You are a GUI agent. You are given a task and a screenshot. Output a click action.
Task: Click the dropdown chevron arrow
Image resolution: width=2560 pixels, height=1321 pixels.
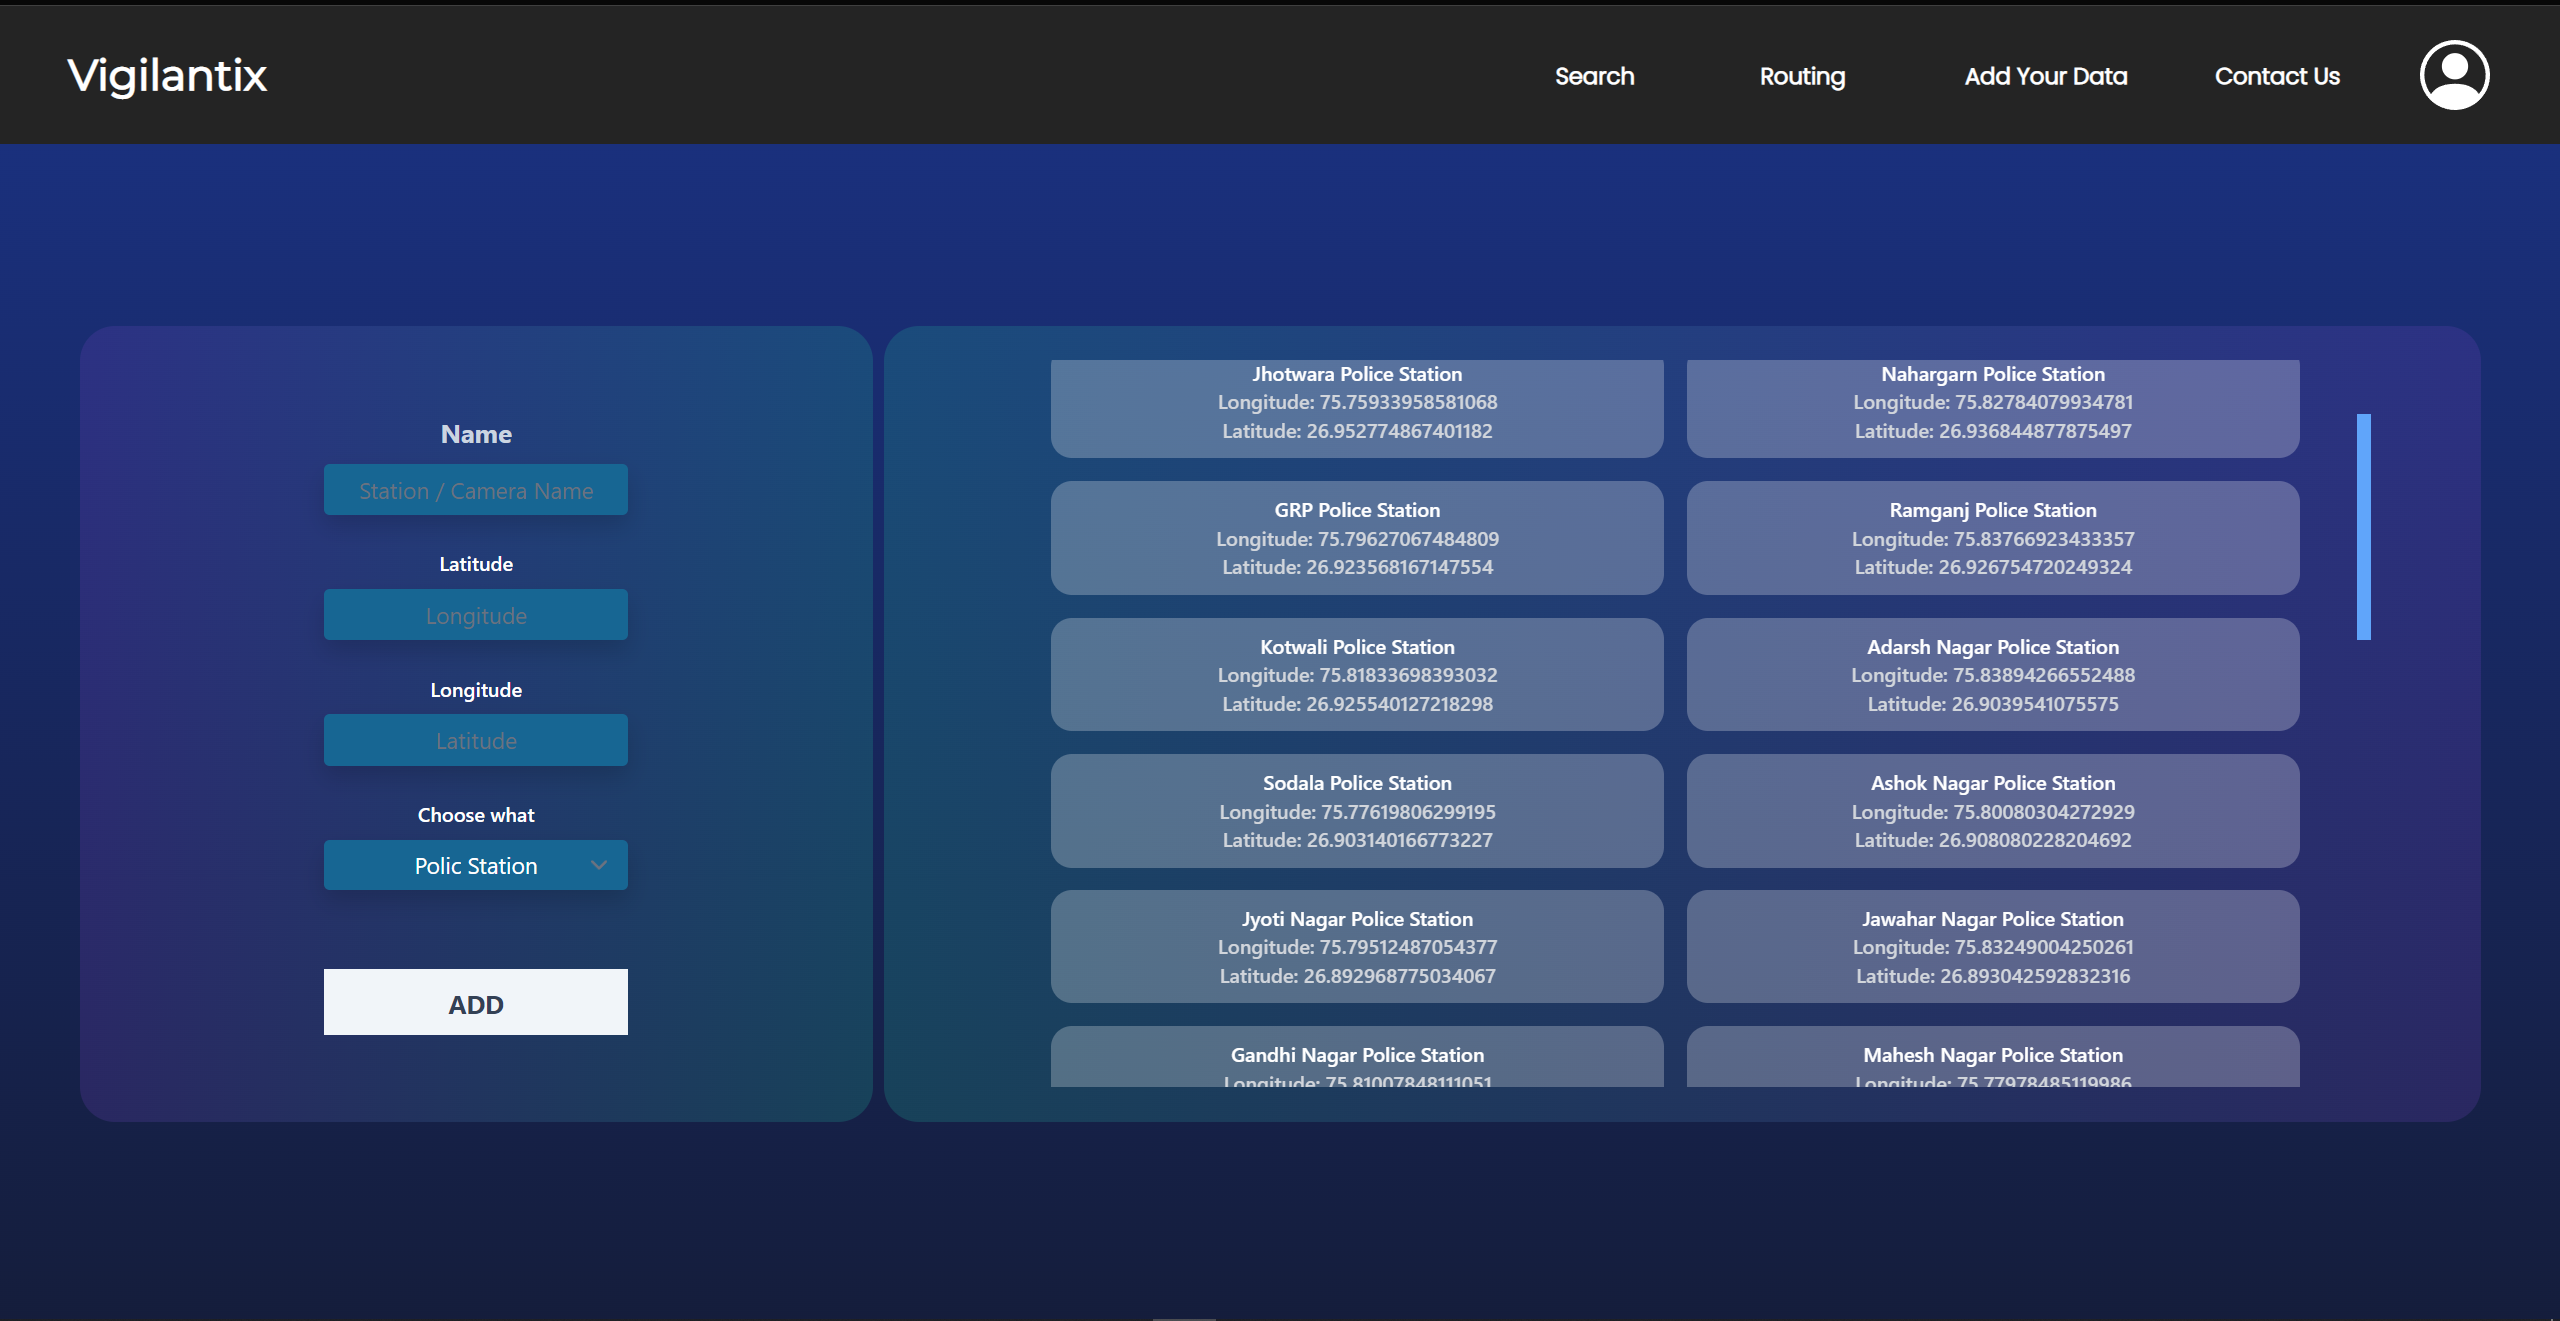(x=599, y=865)
